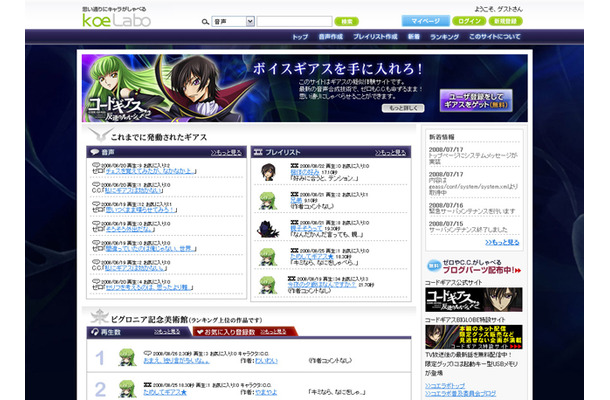Screen dimensions: 610x400
Task: Click the もっと詳しく button on the banner
Action: 403,108
